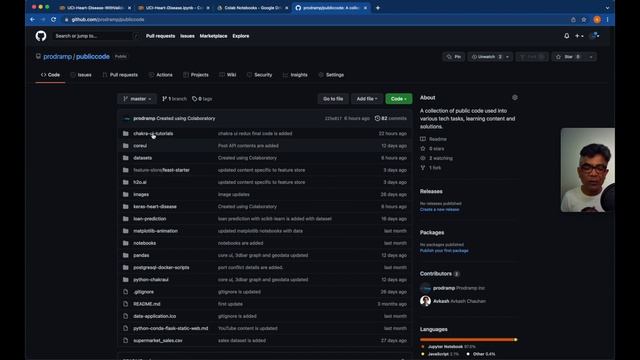Open the postgresql-docker-scripts folder
The width and height of the screenshot is (640, 360).
161,268
